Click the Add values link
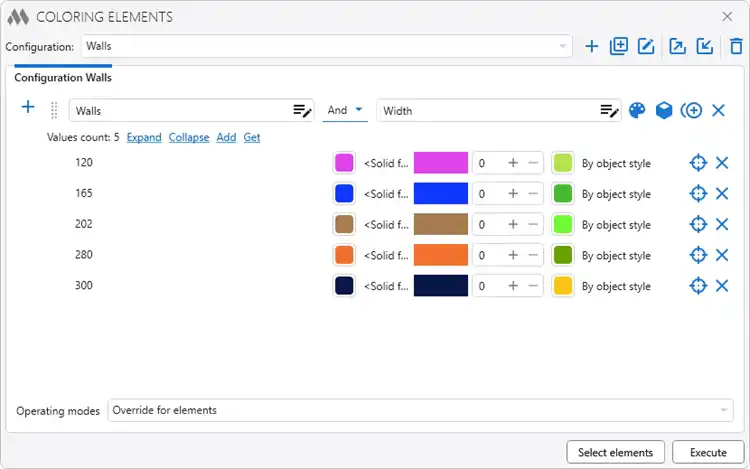This screenshot has height=469, width=750. pos(226,138)
